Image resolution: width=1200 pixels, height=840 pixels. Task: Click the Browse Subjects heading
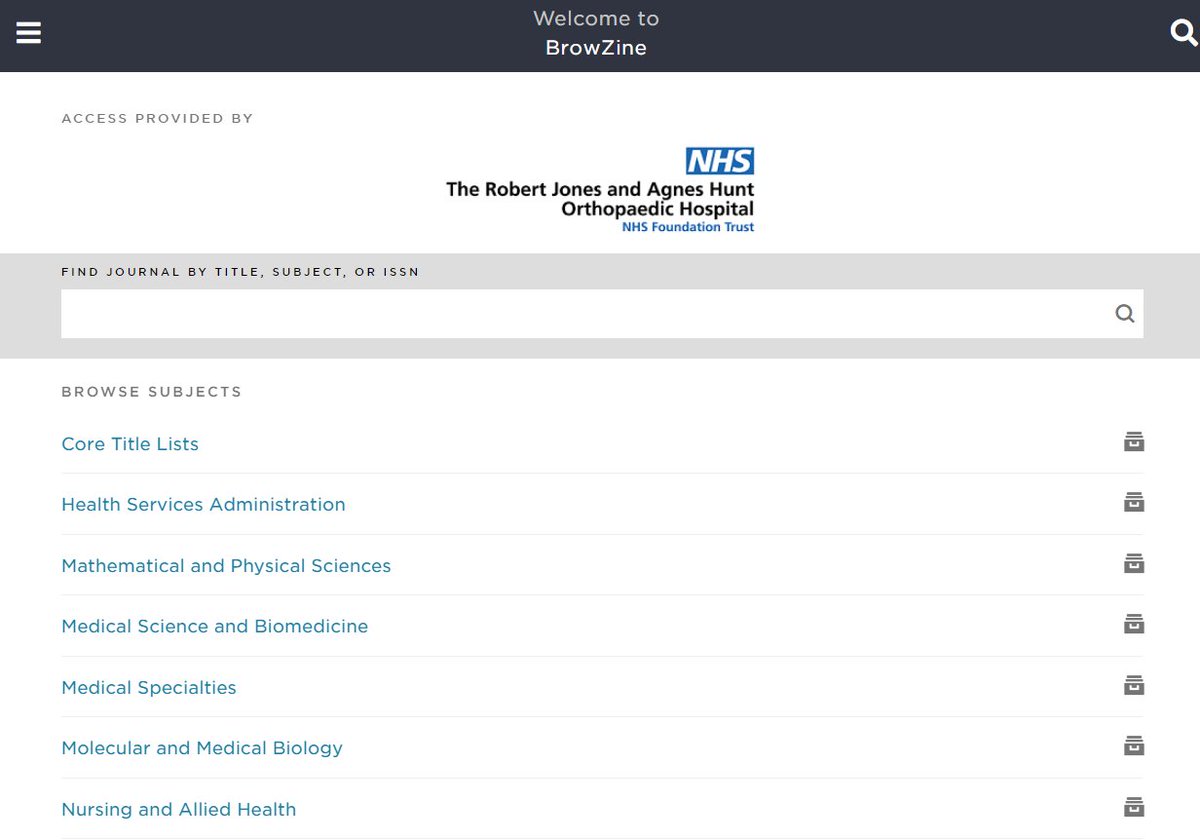pyautogui.click(x=152, y=392)
